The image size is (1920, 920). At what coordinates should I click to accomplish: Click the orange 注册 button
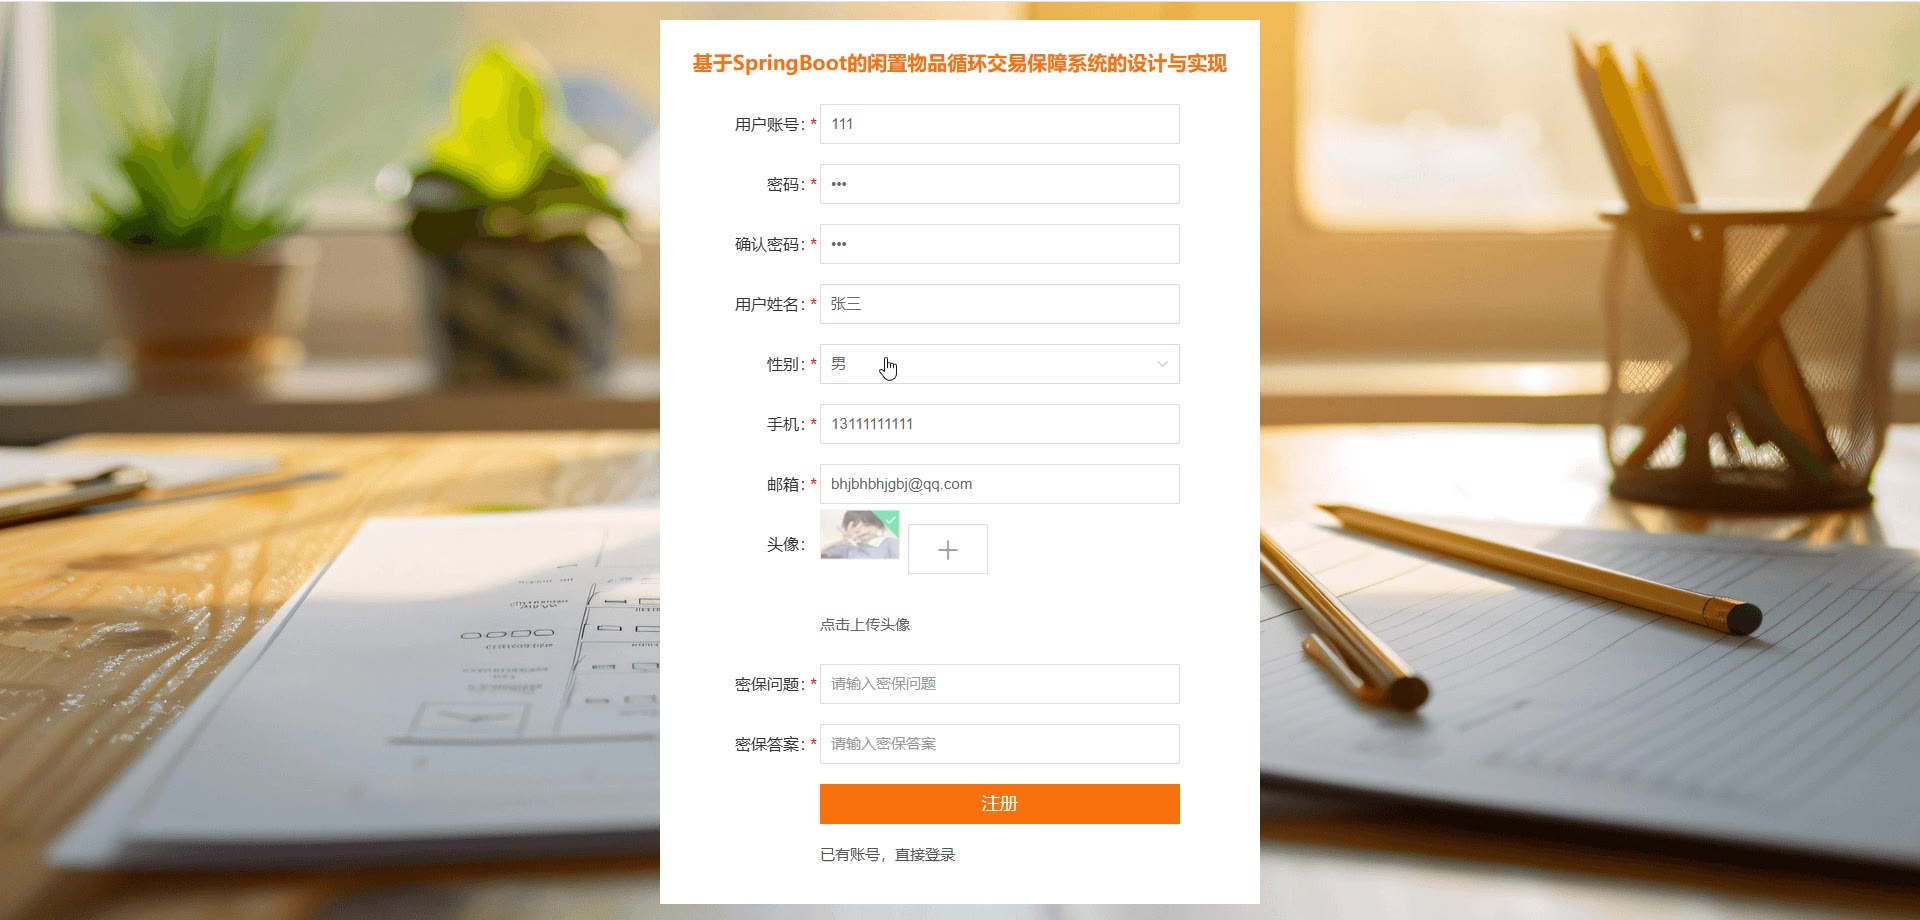[1000, 804]
